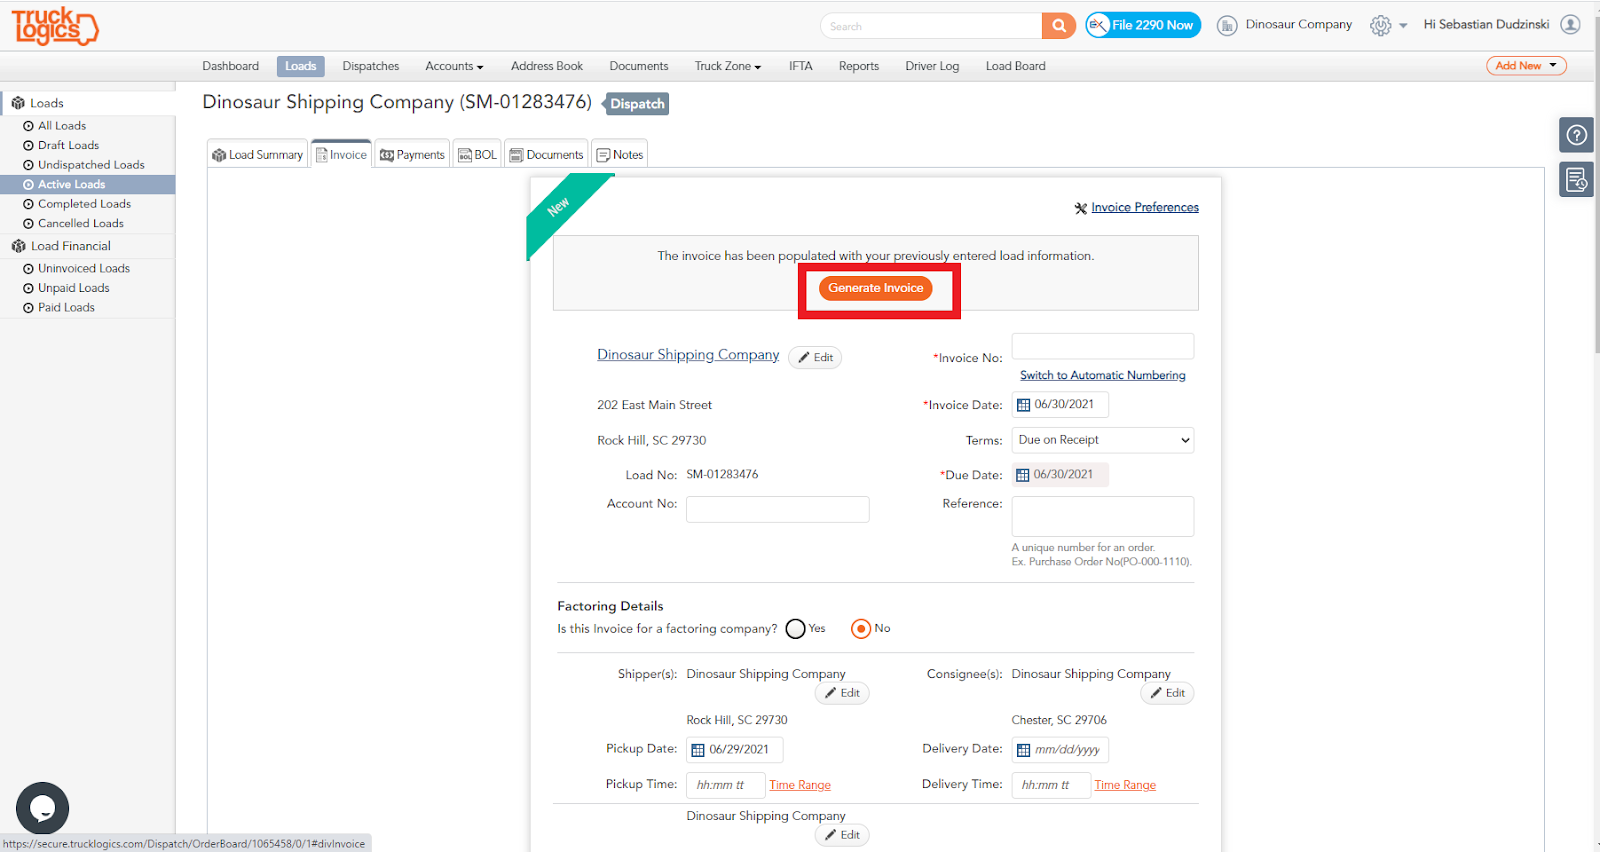Go to IFTA in the top menu

(x=800, y=66)
